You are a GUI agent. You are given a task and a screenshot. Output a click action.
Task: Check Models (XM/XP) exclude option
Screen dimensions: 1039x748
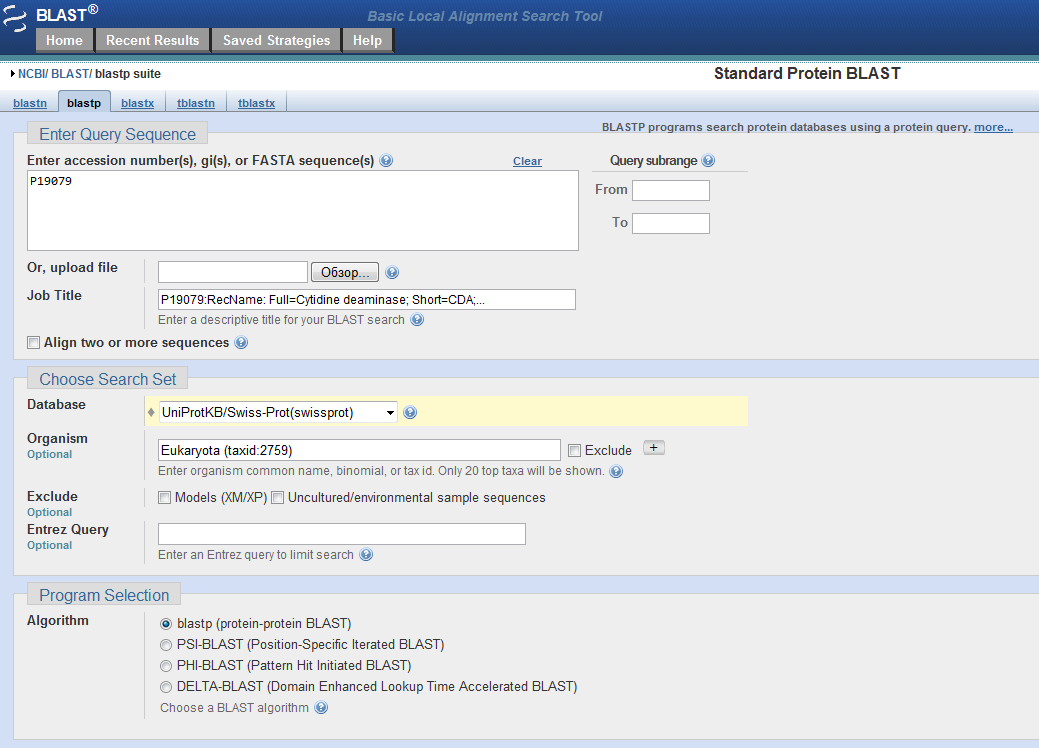[164, 498]
